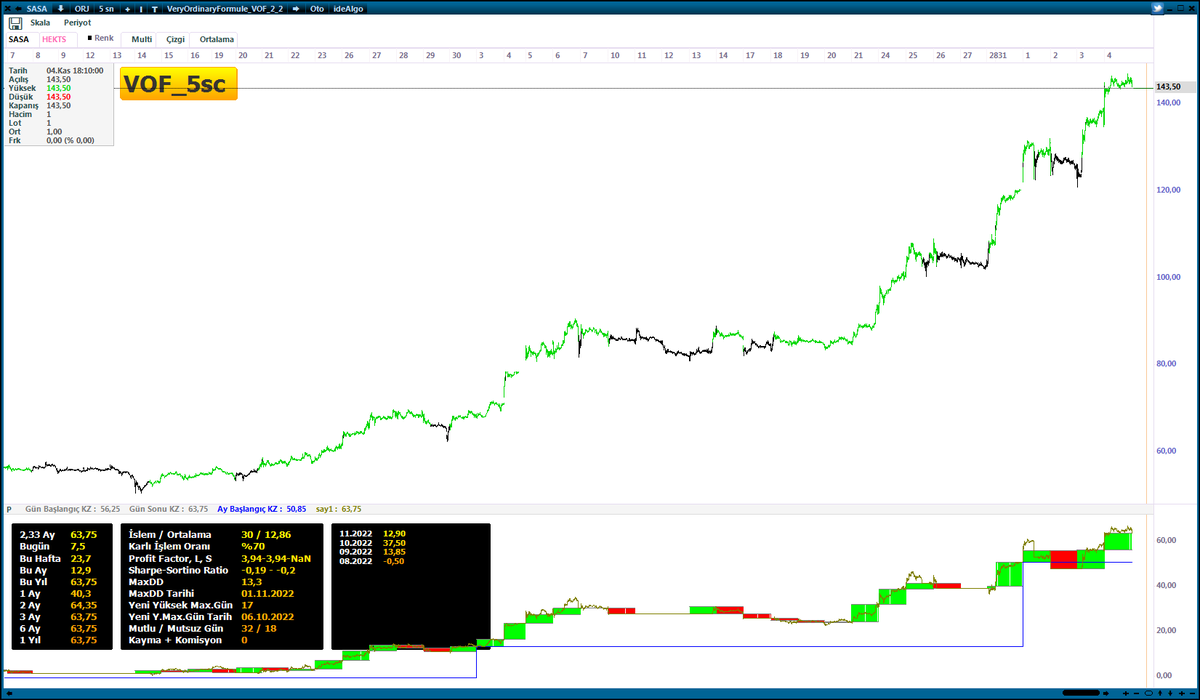Click the Tarih value 04.Kas 18:10:00
Screen dimensions: 1200x700
click(x=77, y=70)
